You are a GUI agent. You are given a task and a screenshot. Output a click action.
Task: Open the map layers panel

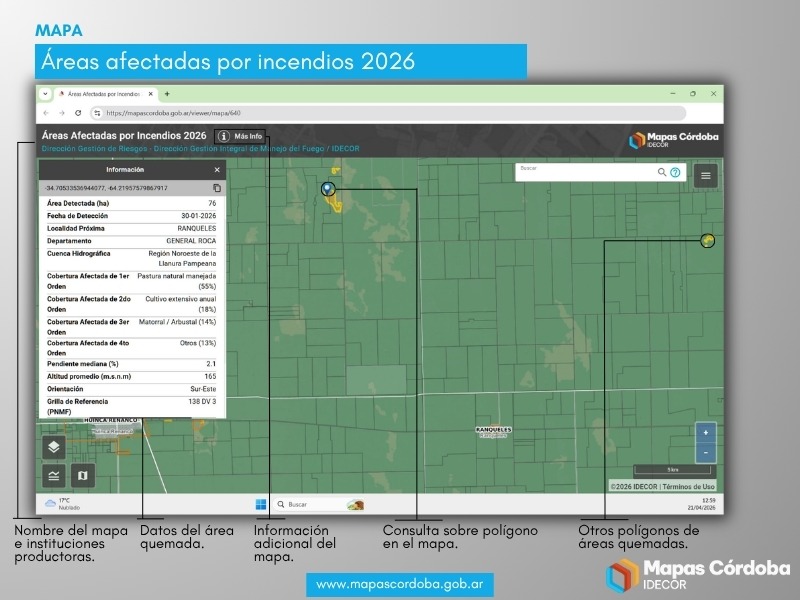tap(55, 447)
